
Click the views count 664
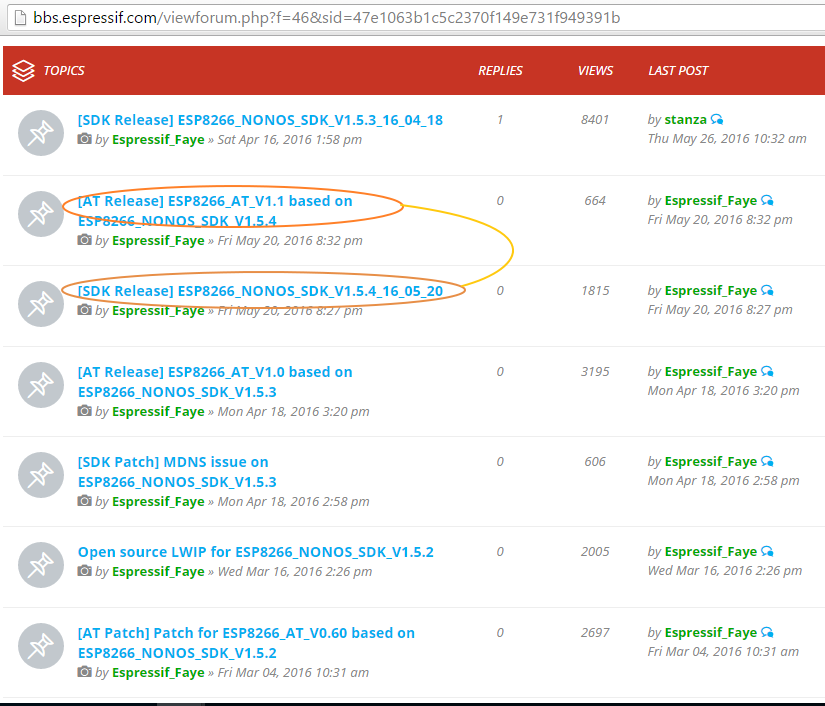pyautogui.click(x=595, y=201)
